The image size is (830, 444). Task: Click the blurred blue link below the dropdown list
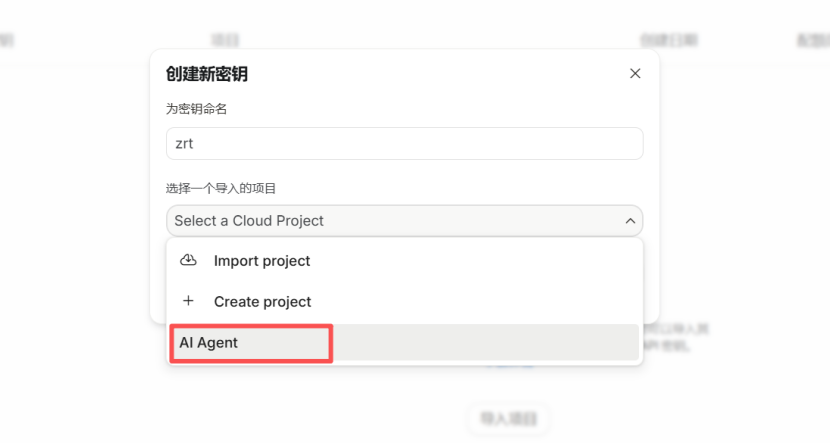coord(509,365)
